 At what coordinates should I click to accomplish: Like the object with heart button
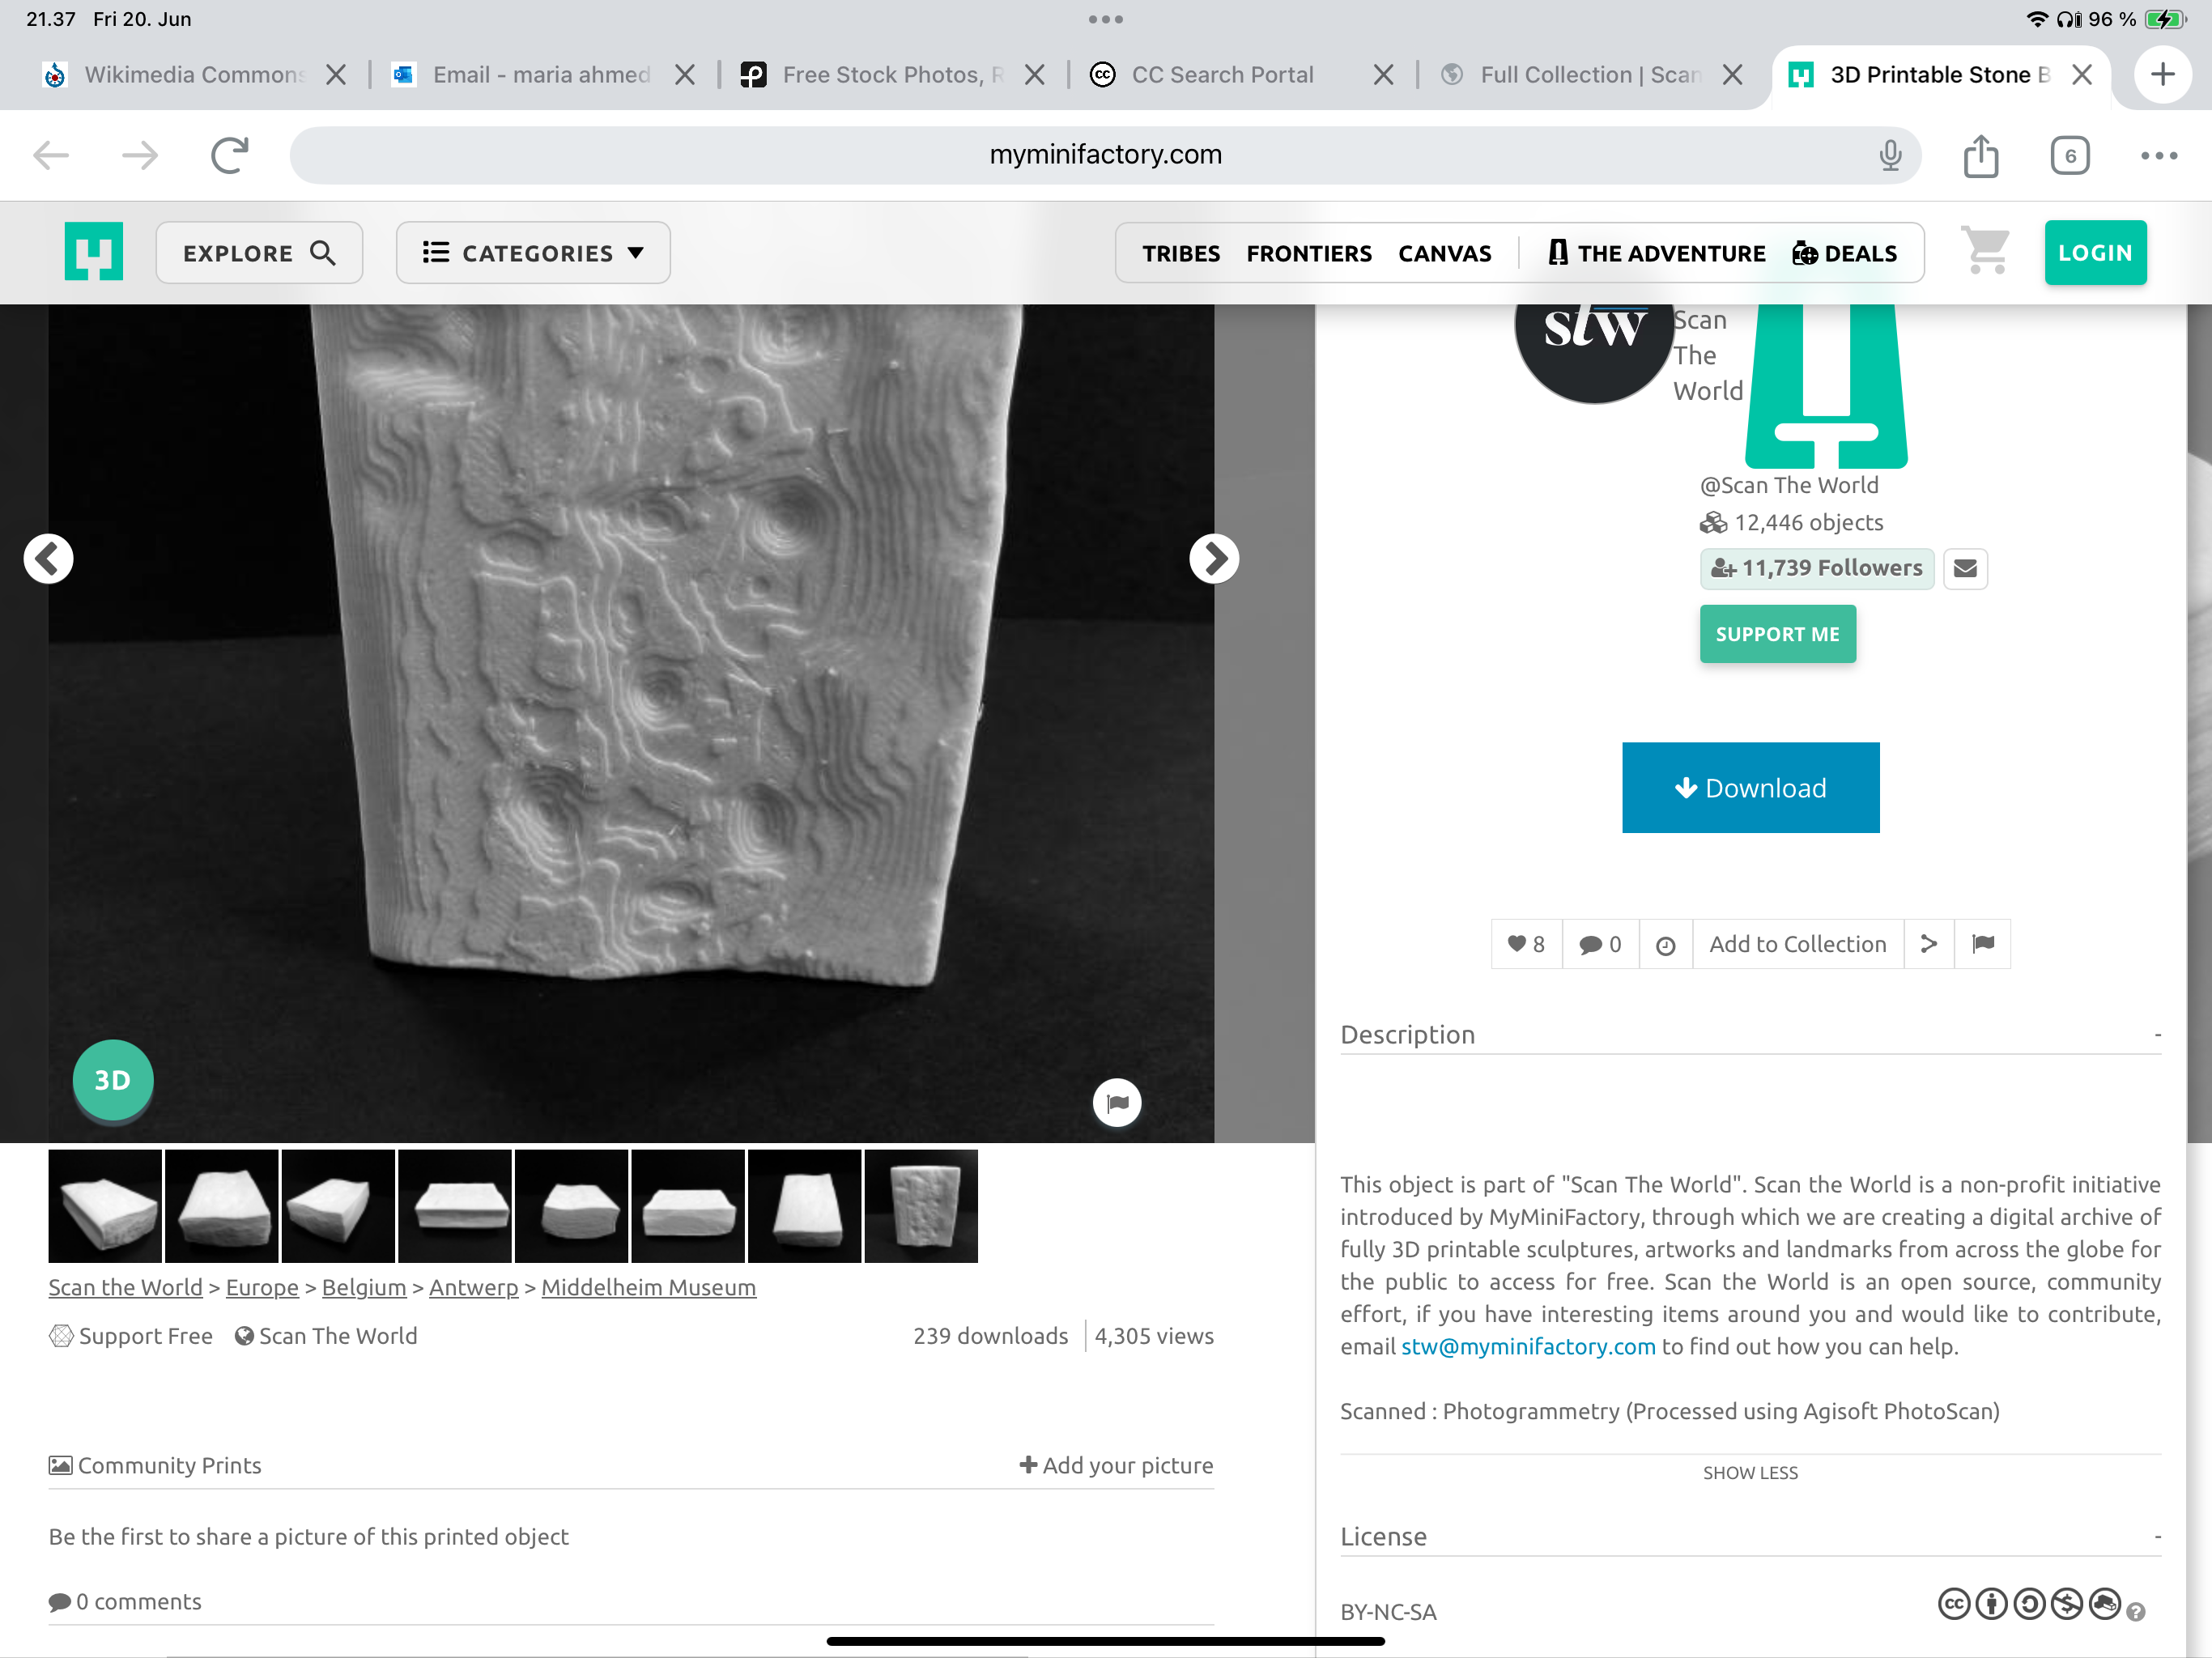pyautogui.click(x=1526, y=944)
